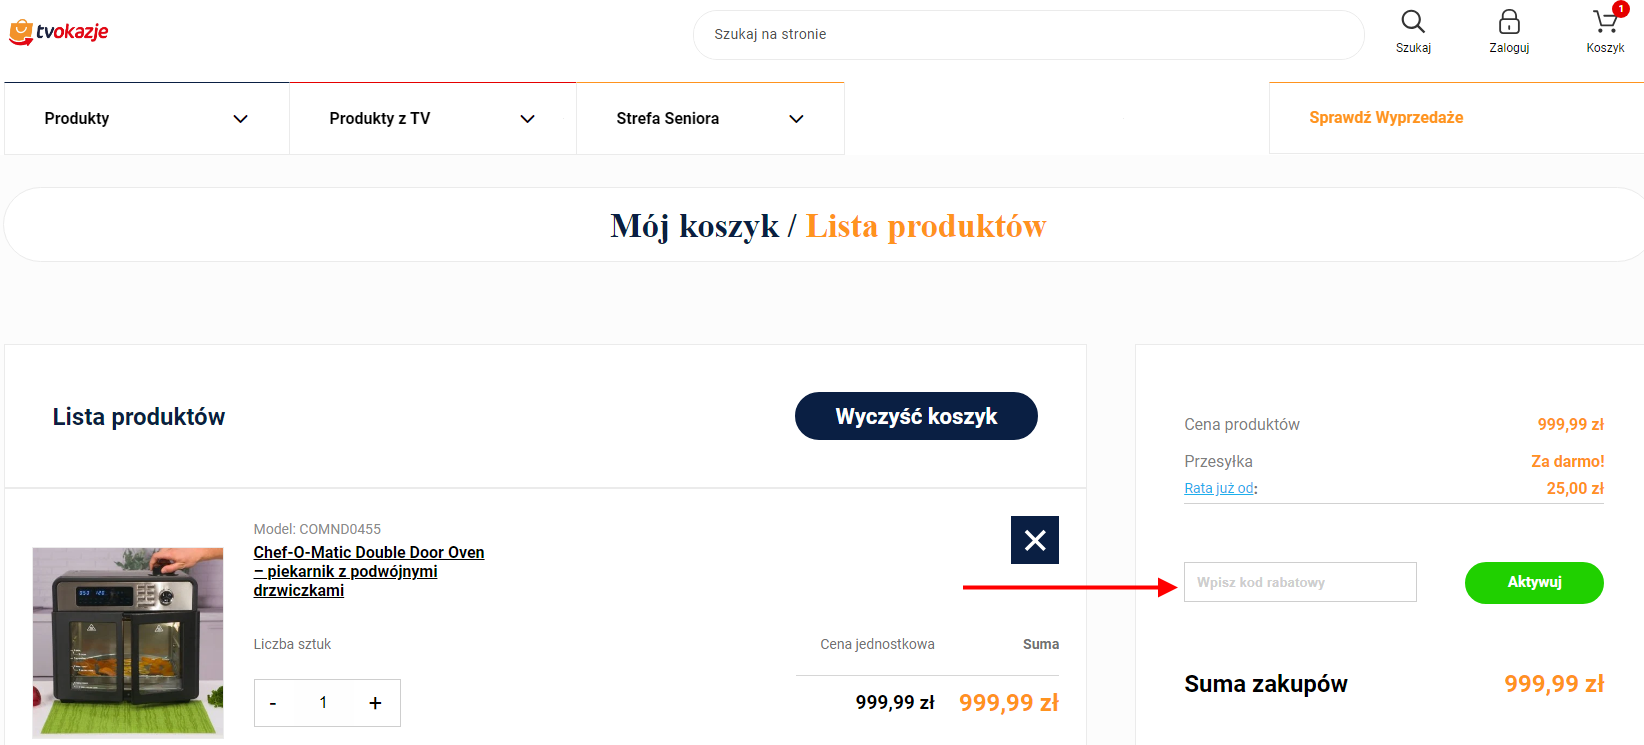This screenshot has width=1644, height=745.
Task: Open the Zaloguj padlock icon
Action: tap(1508, 22)
